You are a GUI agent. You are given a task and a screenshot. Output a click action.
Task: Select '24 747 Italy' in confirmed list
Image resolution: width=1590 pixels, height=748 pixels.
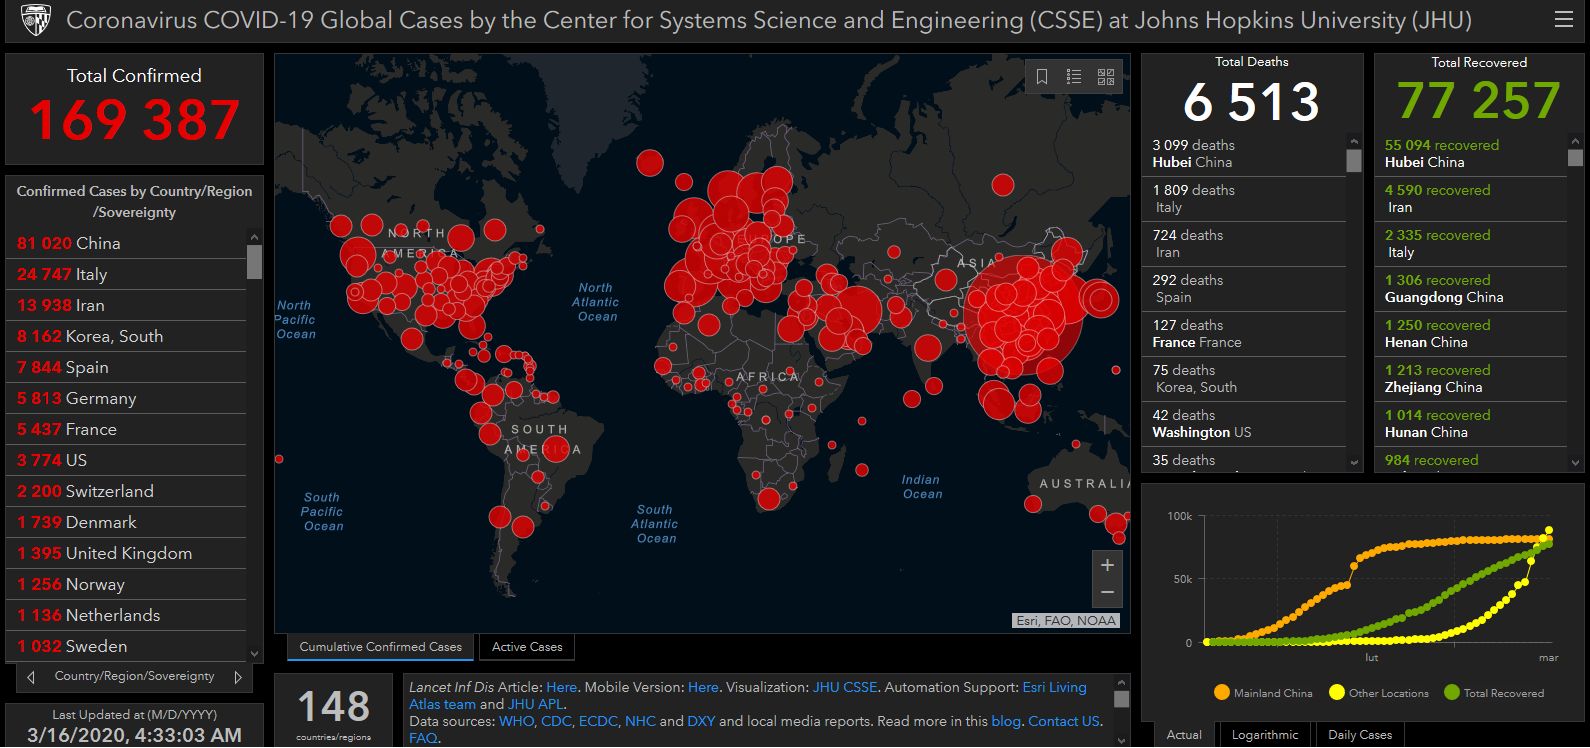coord(126,274)
